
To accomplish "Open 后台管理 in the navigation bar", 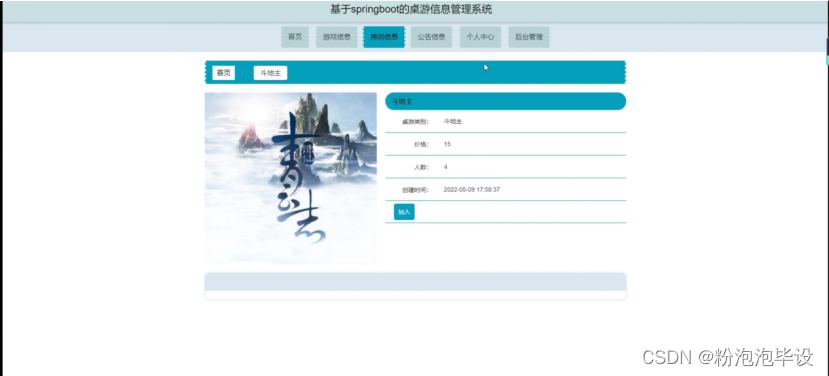I will pos(529,37).
